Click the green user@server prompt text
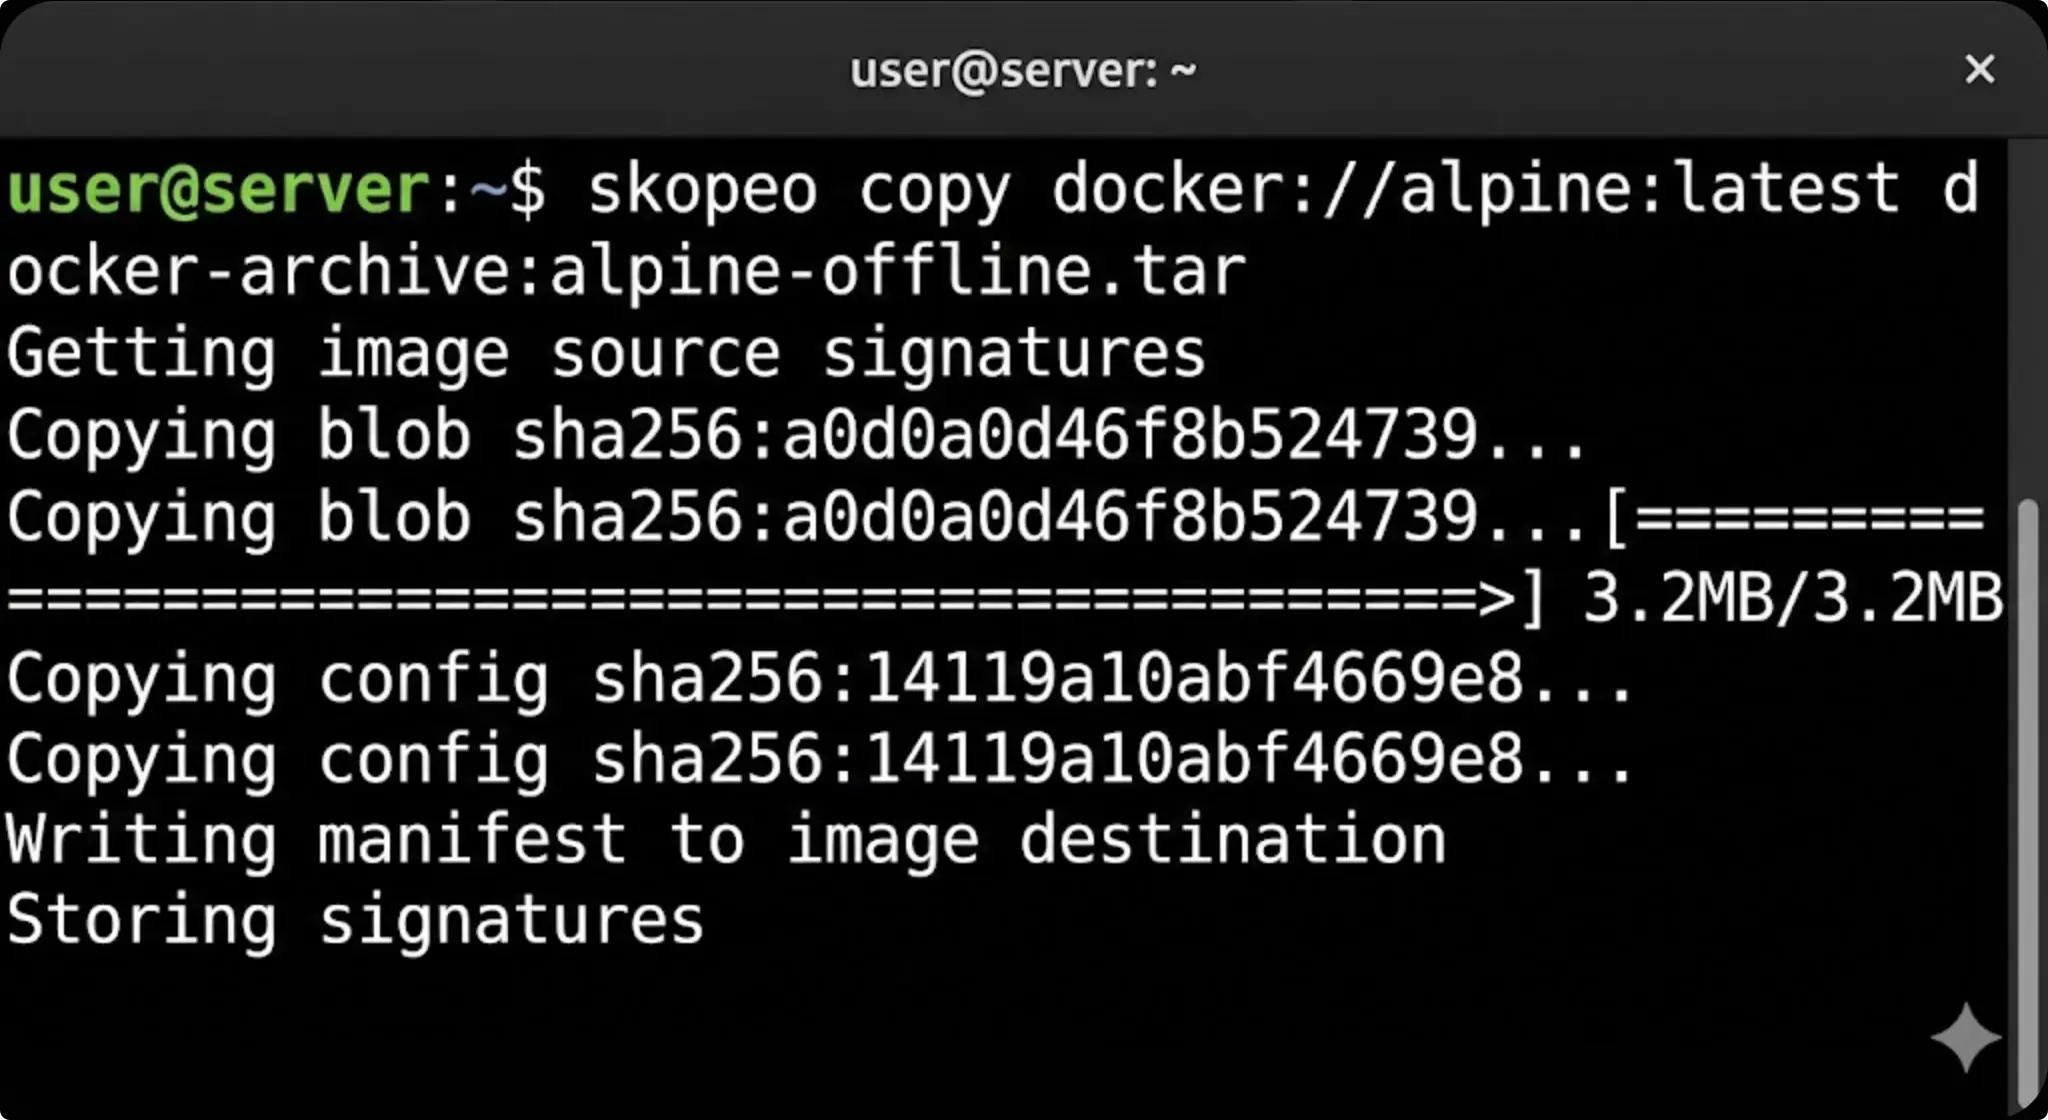The width and height of the screenshot is (2048, 1120). tap(218, 190)
